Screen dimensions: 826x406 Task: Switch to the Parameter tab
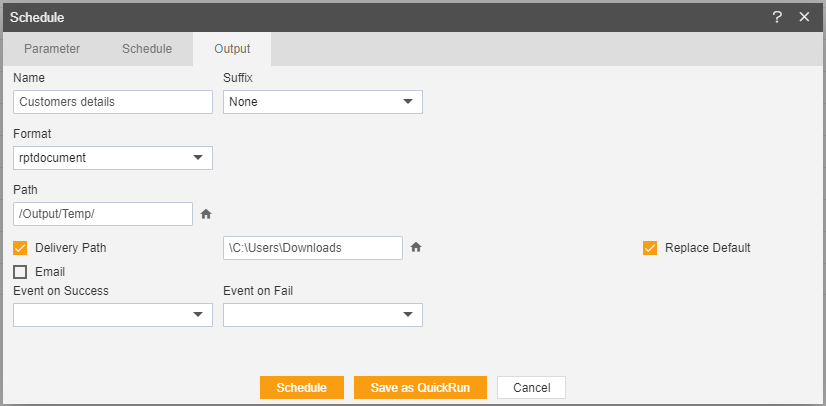coord(52,49)
